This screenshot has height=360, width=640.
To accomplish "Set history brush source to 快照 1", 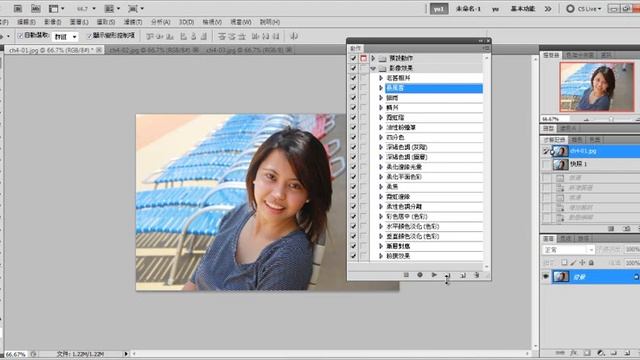I will [x=546, y=164].
